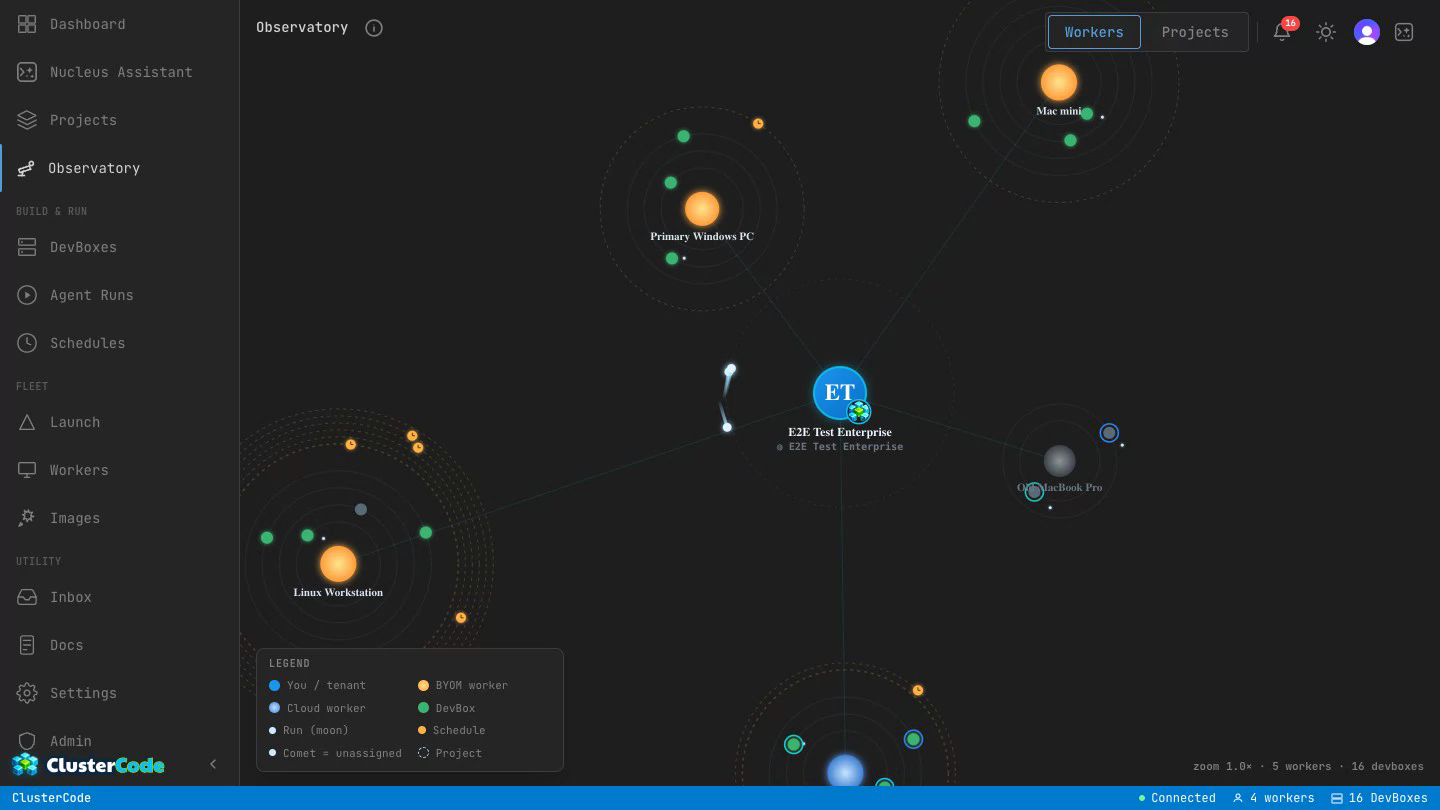This screenshot has height=810, width=1440.
Task: Click the zoom 1.0× workers summary text
Action: coord(1308,766)
